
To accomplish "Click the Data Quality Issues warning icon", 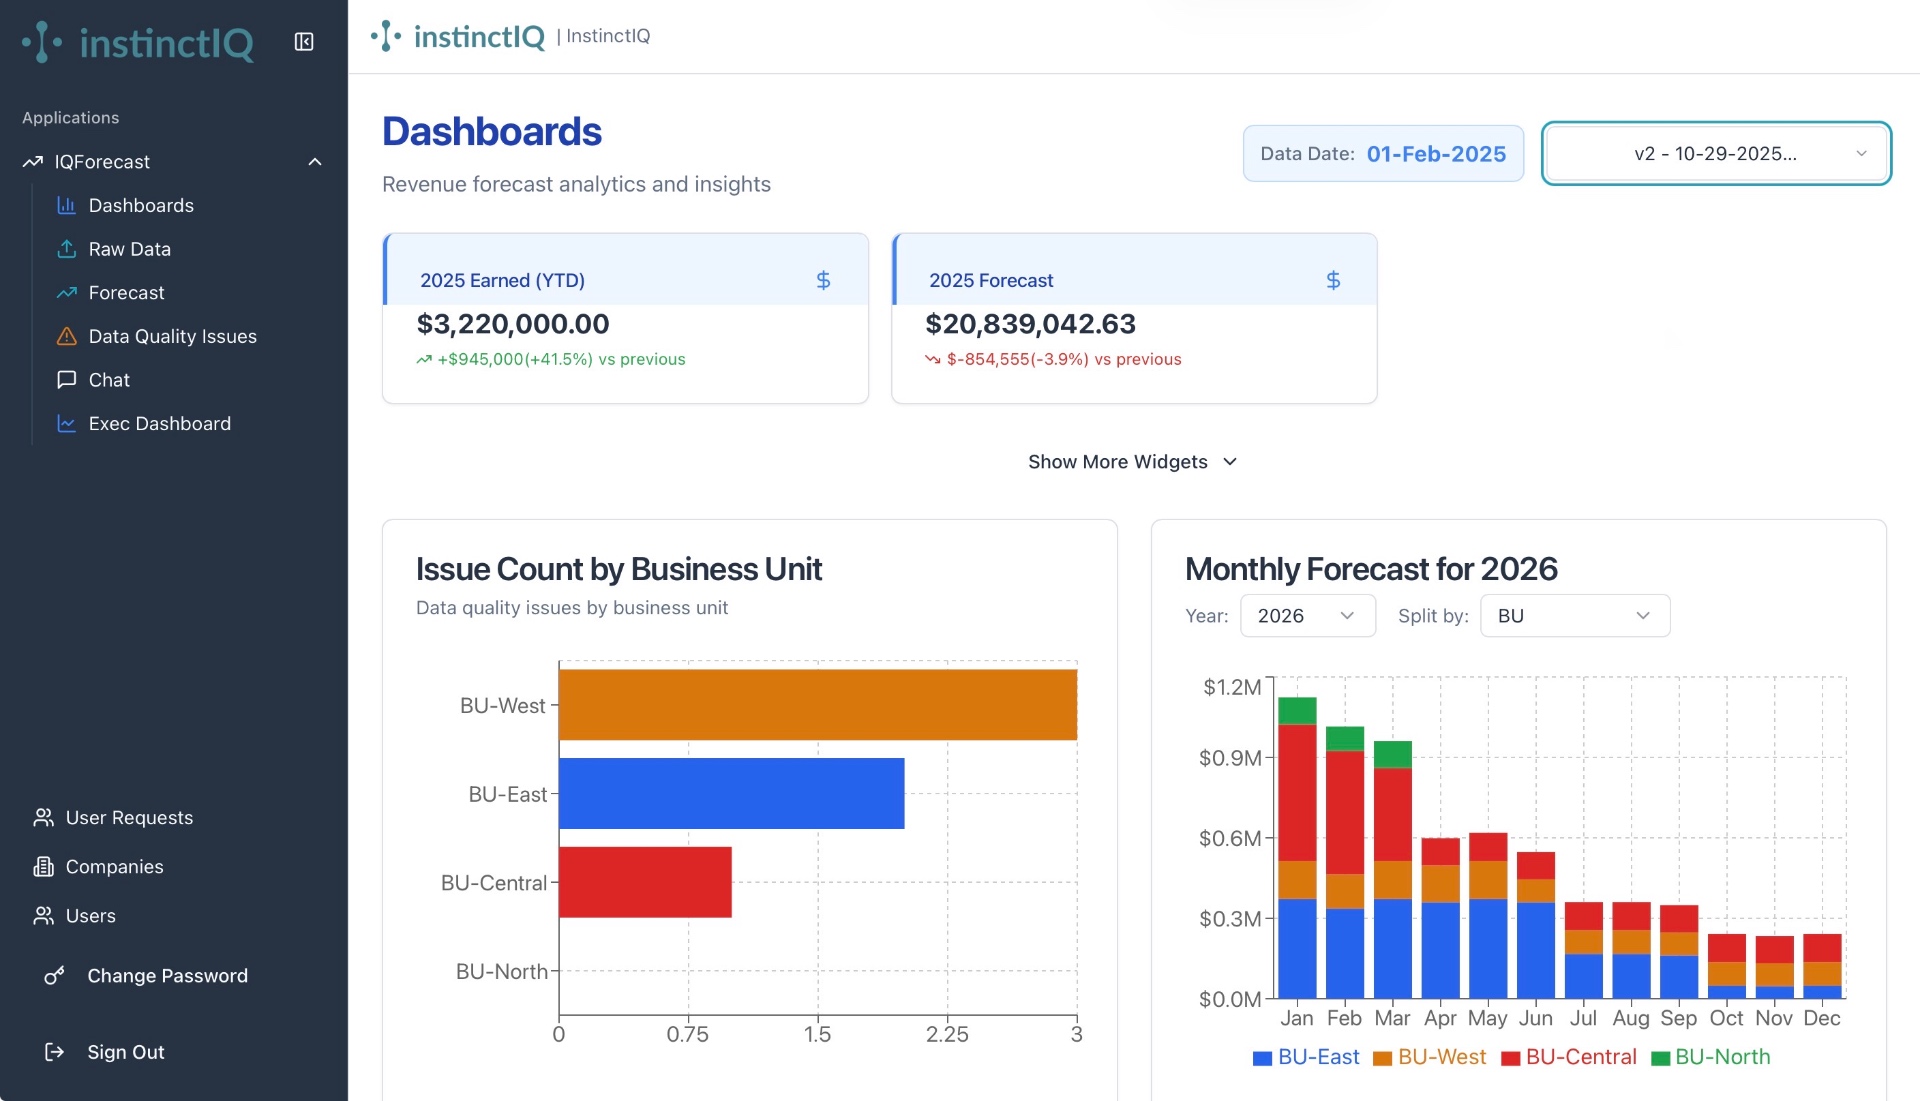I will (x=67, y=336).
